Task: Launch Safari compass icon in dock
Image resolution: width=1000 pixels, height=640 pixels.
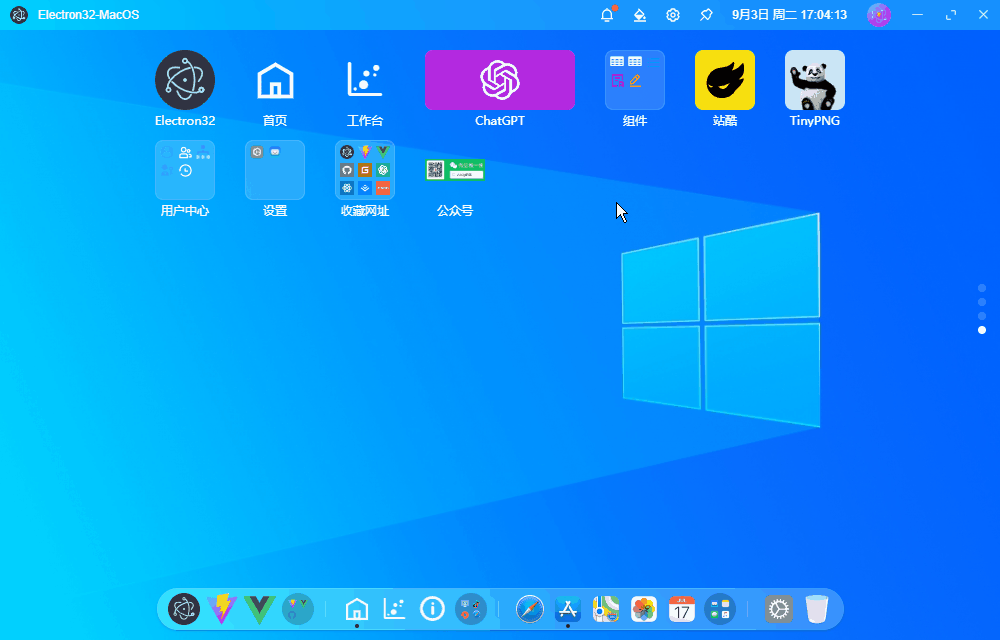Action: coord(530,609)
